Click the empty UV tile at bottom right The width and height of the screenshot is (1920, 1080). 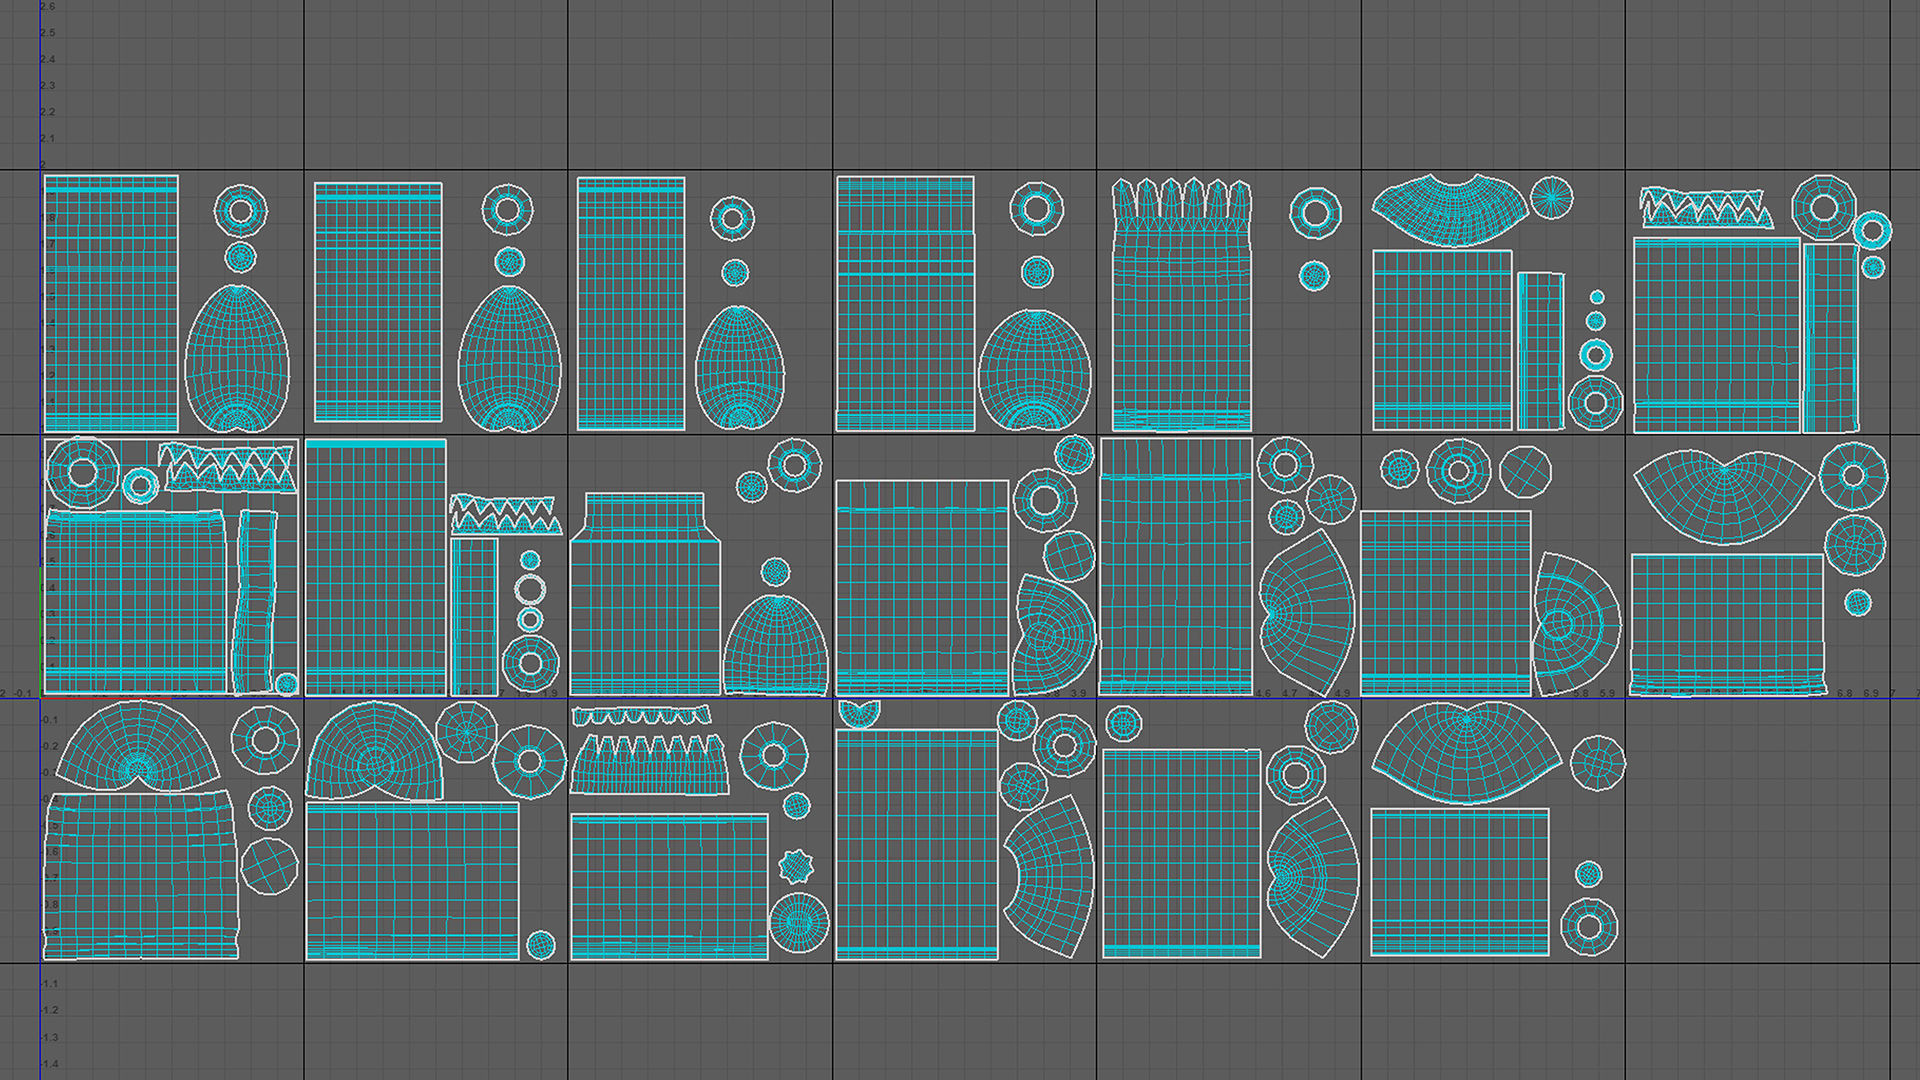[1757, 832]
